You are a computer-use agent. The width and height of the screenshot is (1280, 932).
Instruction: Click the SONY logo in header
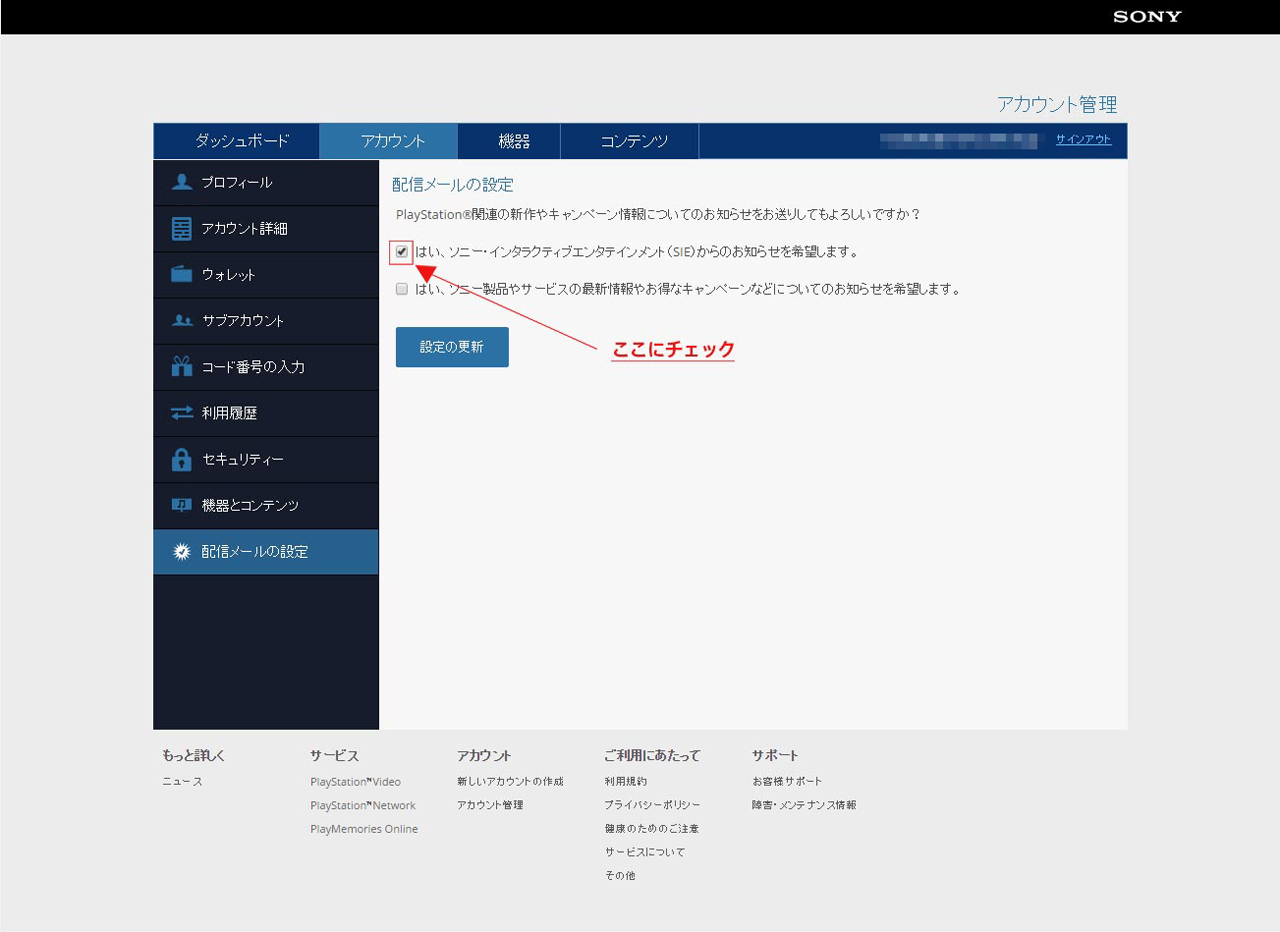[x=1147, y=16]
